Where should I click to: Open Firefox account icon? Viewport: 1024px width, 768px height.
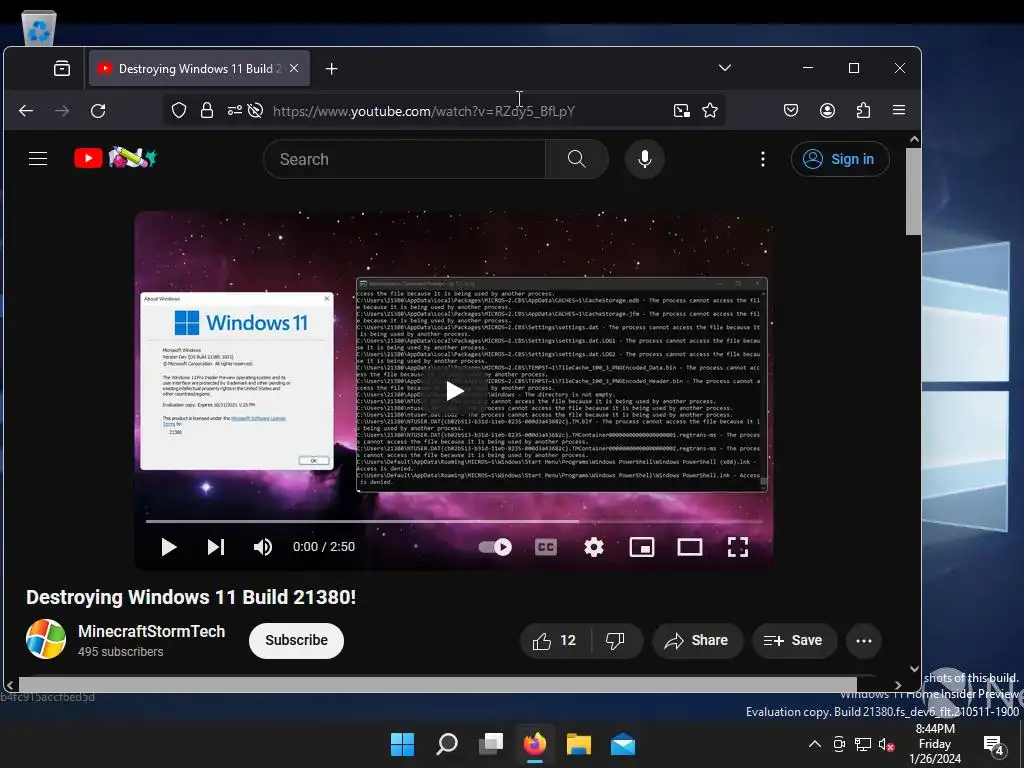point(827,110)
